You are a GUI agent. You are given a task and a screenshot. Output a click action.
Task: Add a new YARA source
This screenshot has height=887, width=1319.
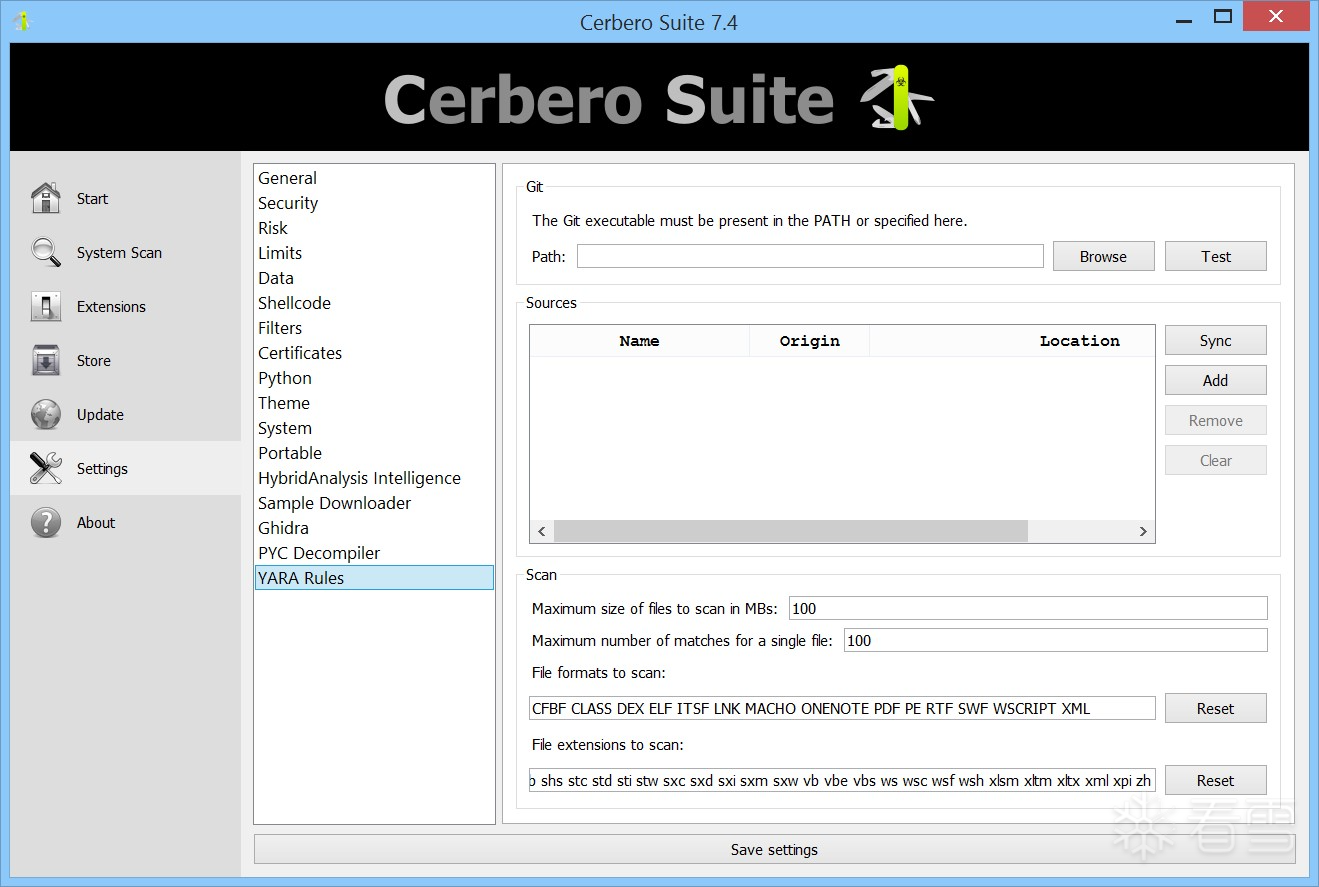point(1216,380)
